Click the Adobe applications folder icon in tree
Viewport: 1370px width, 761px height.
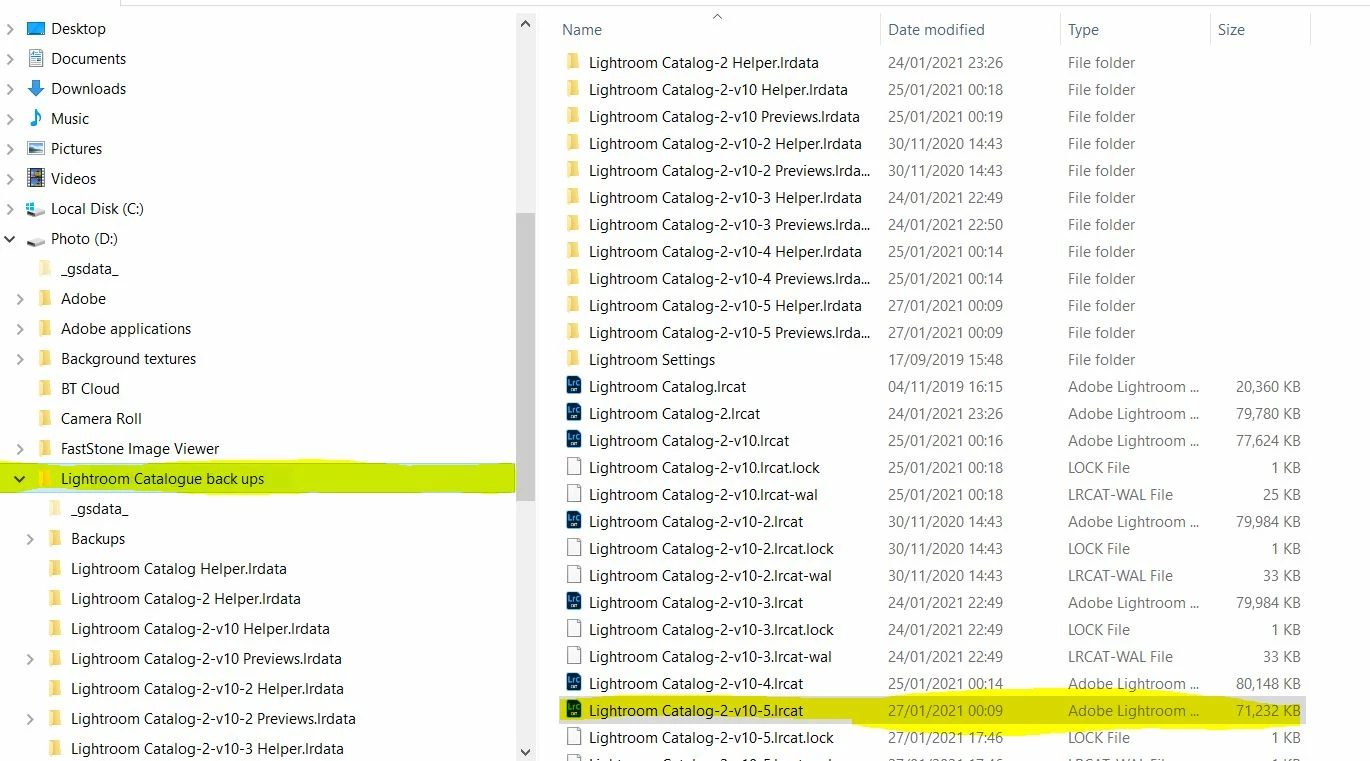[45, 328]
